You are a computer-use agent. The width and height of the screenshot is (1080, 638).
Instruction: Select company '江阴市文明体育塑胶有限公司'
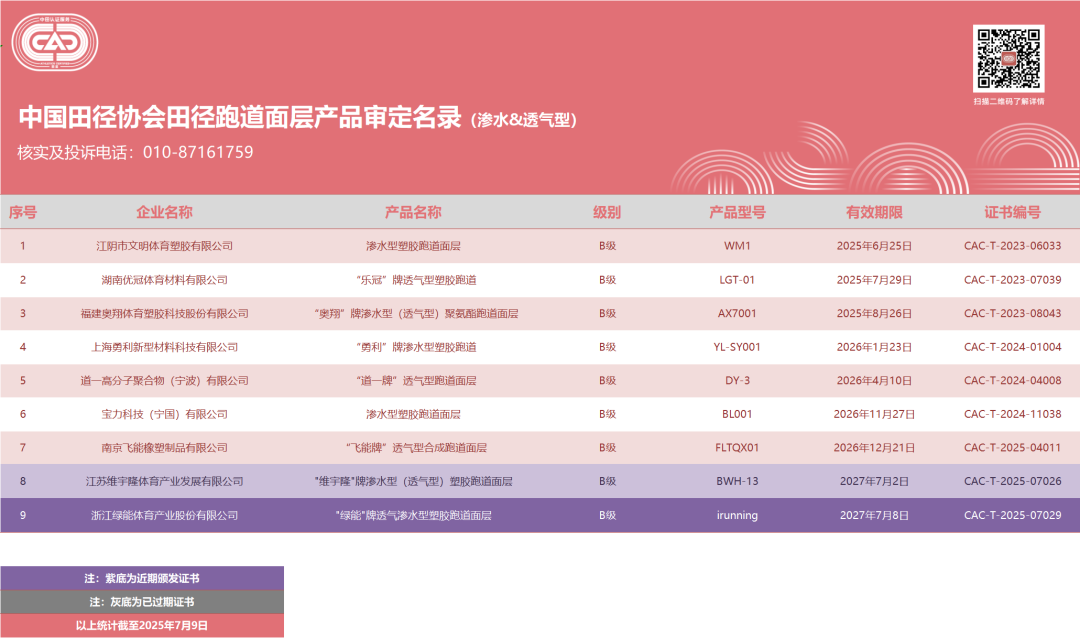[164, 246]
